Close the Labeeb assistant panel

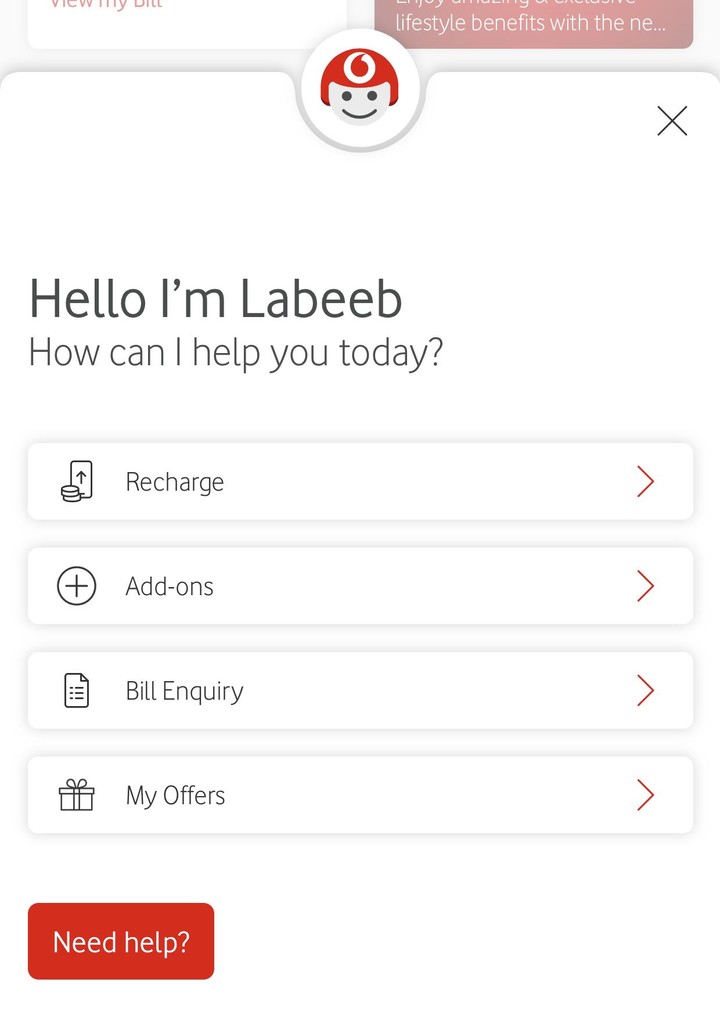coord(672,121)
